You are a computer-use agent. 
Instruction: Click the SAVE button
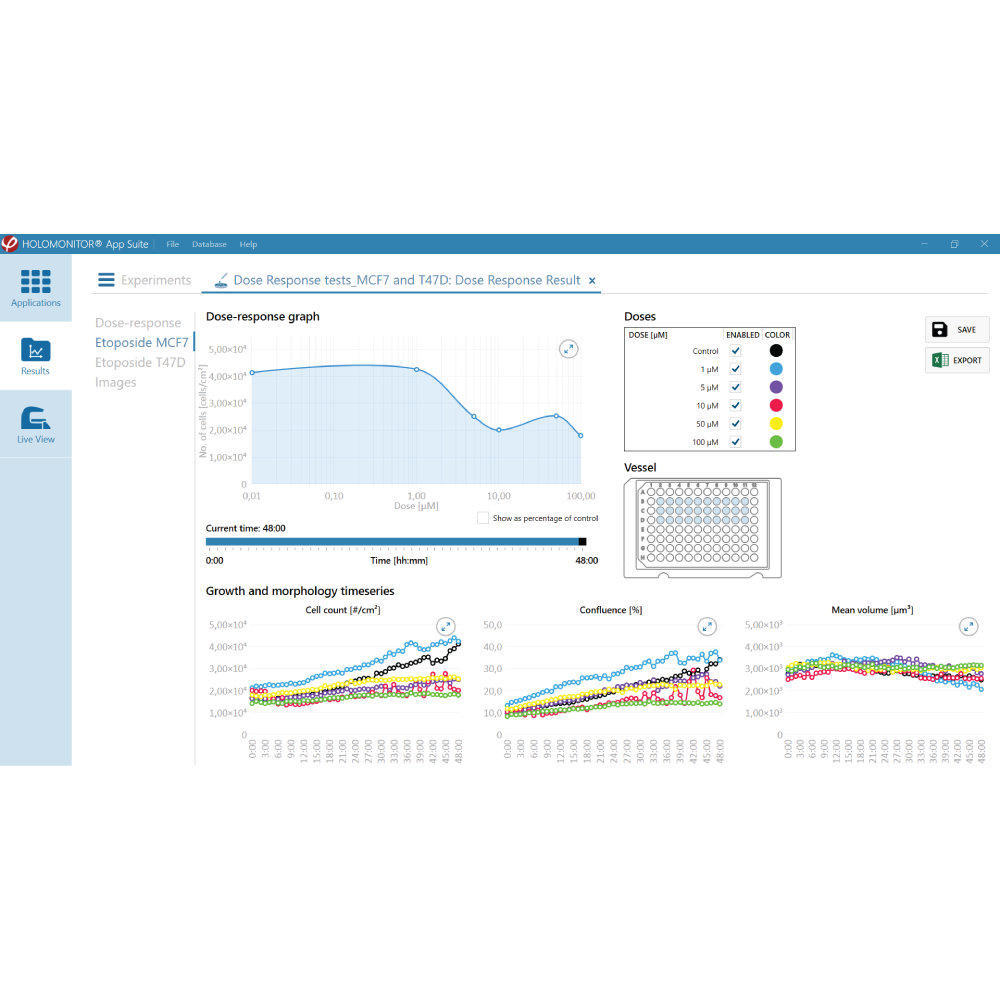[957, 329]
